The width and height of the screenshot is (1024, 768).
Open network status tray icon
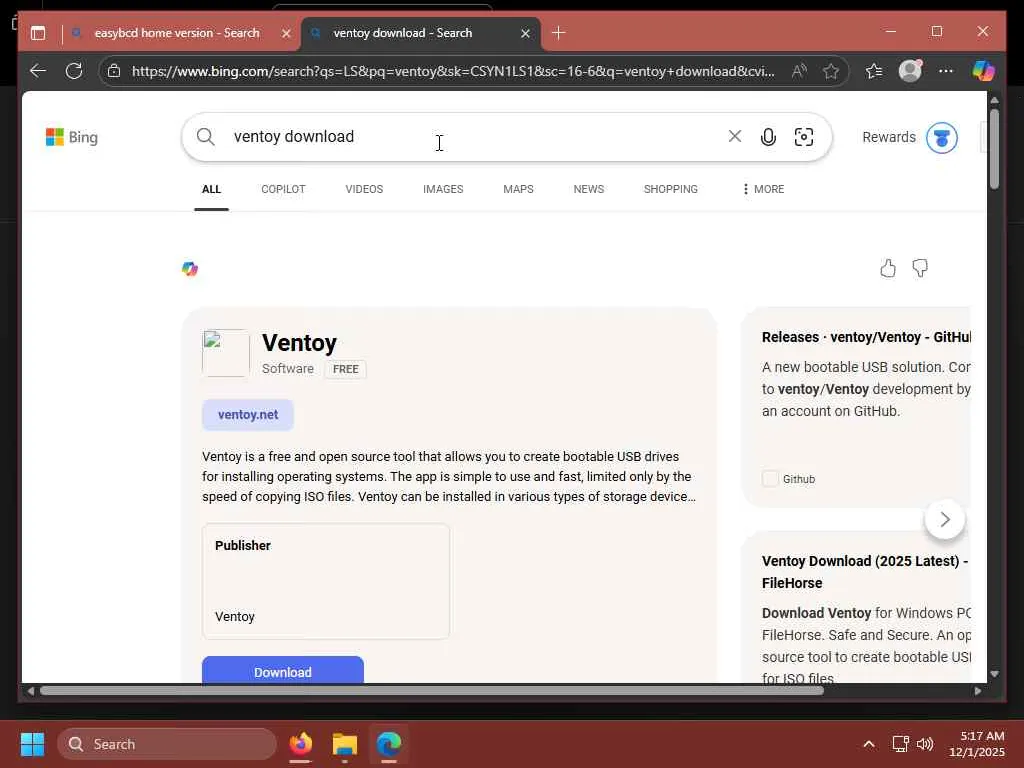[x=901, y=744]
